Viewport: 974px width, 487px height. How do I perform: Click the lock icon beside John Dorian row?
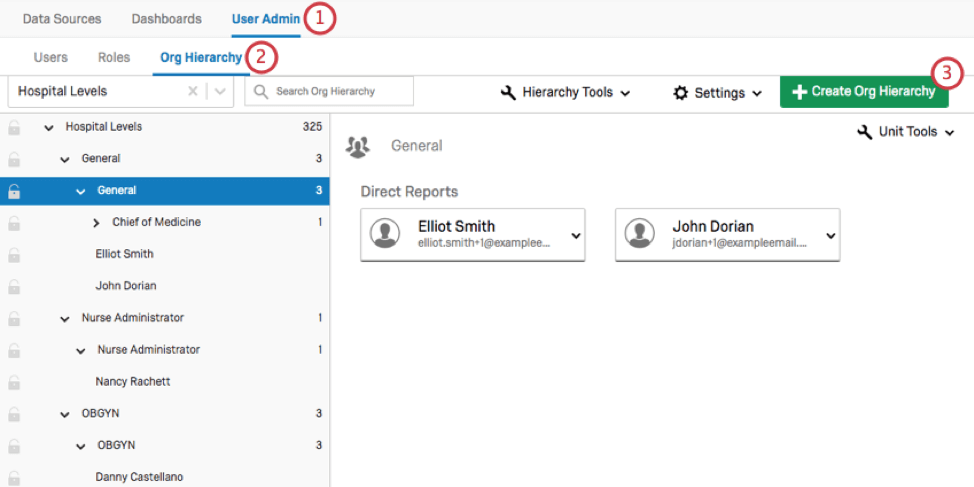[14, 288]
